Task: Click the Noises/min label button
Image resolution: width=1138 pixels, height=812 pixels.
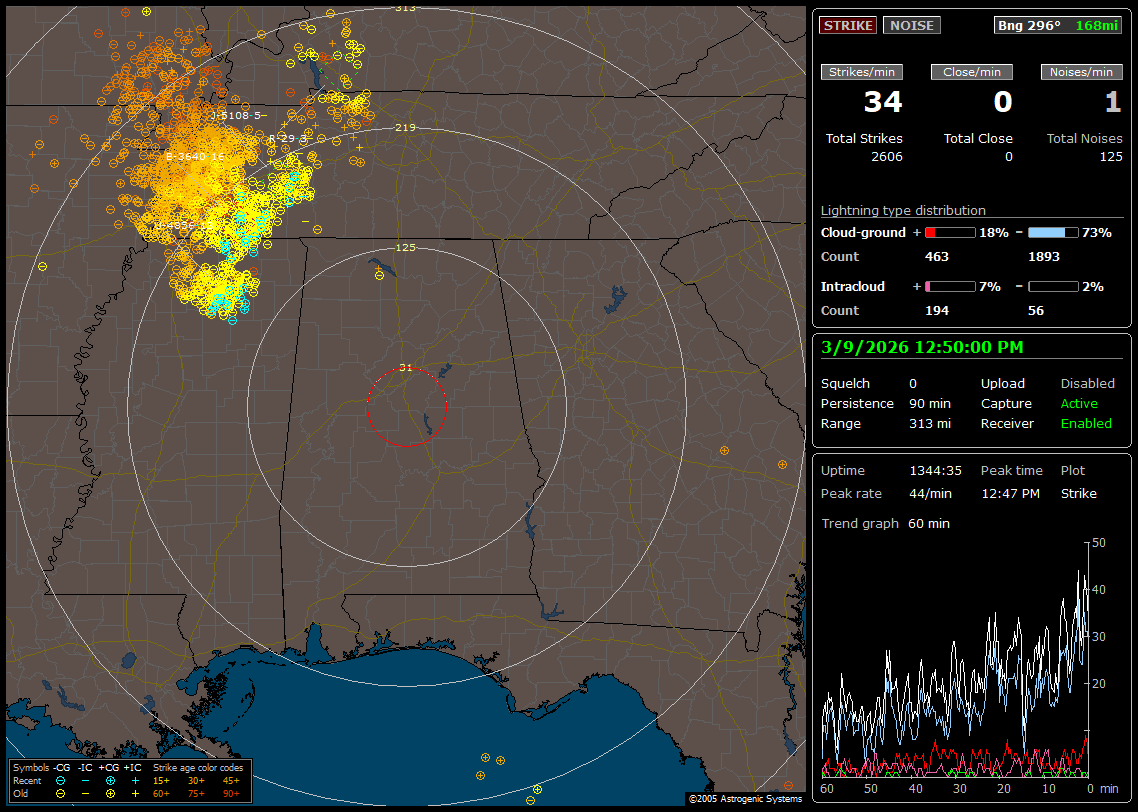Action: [1081, 72]
